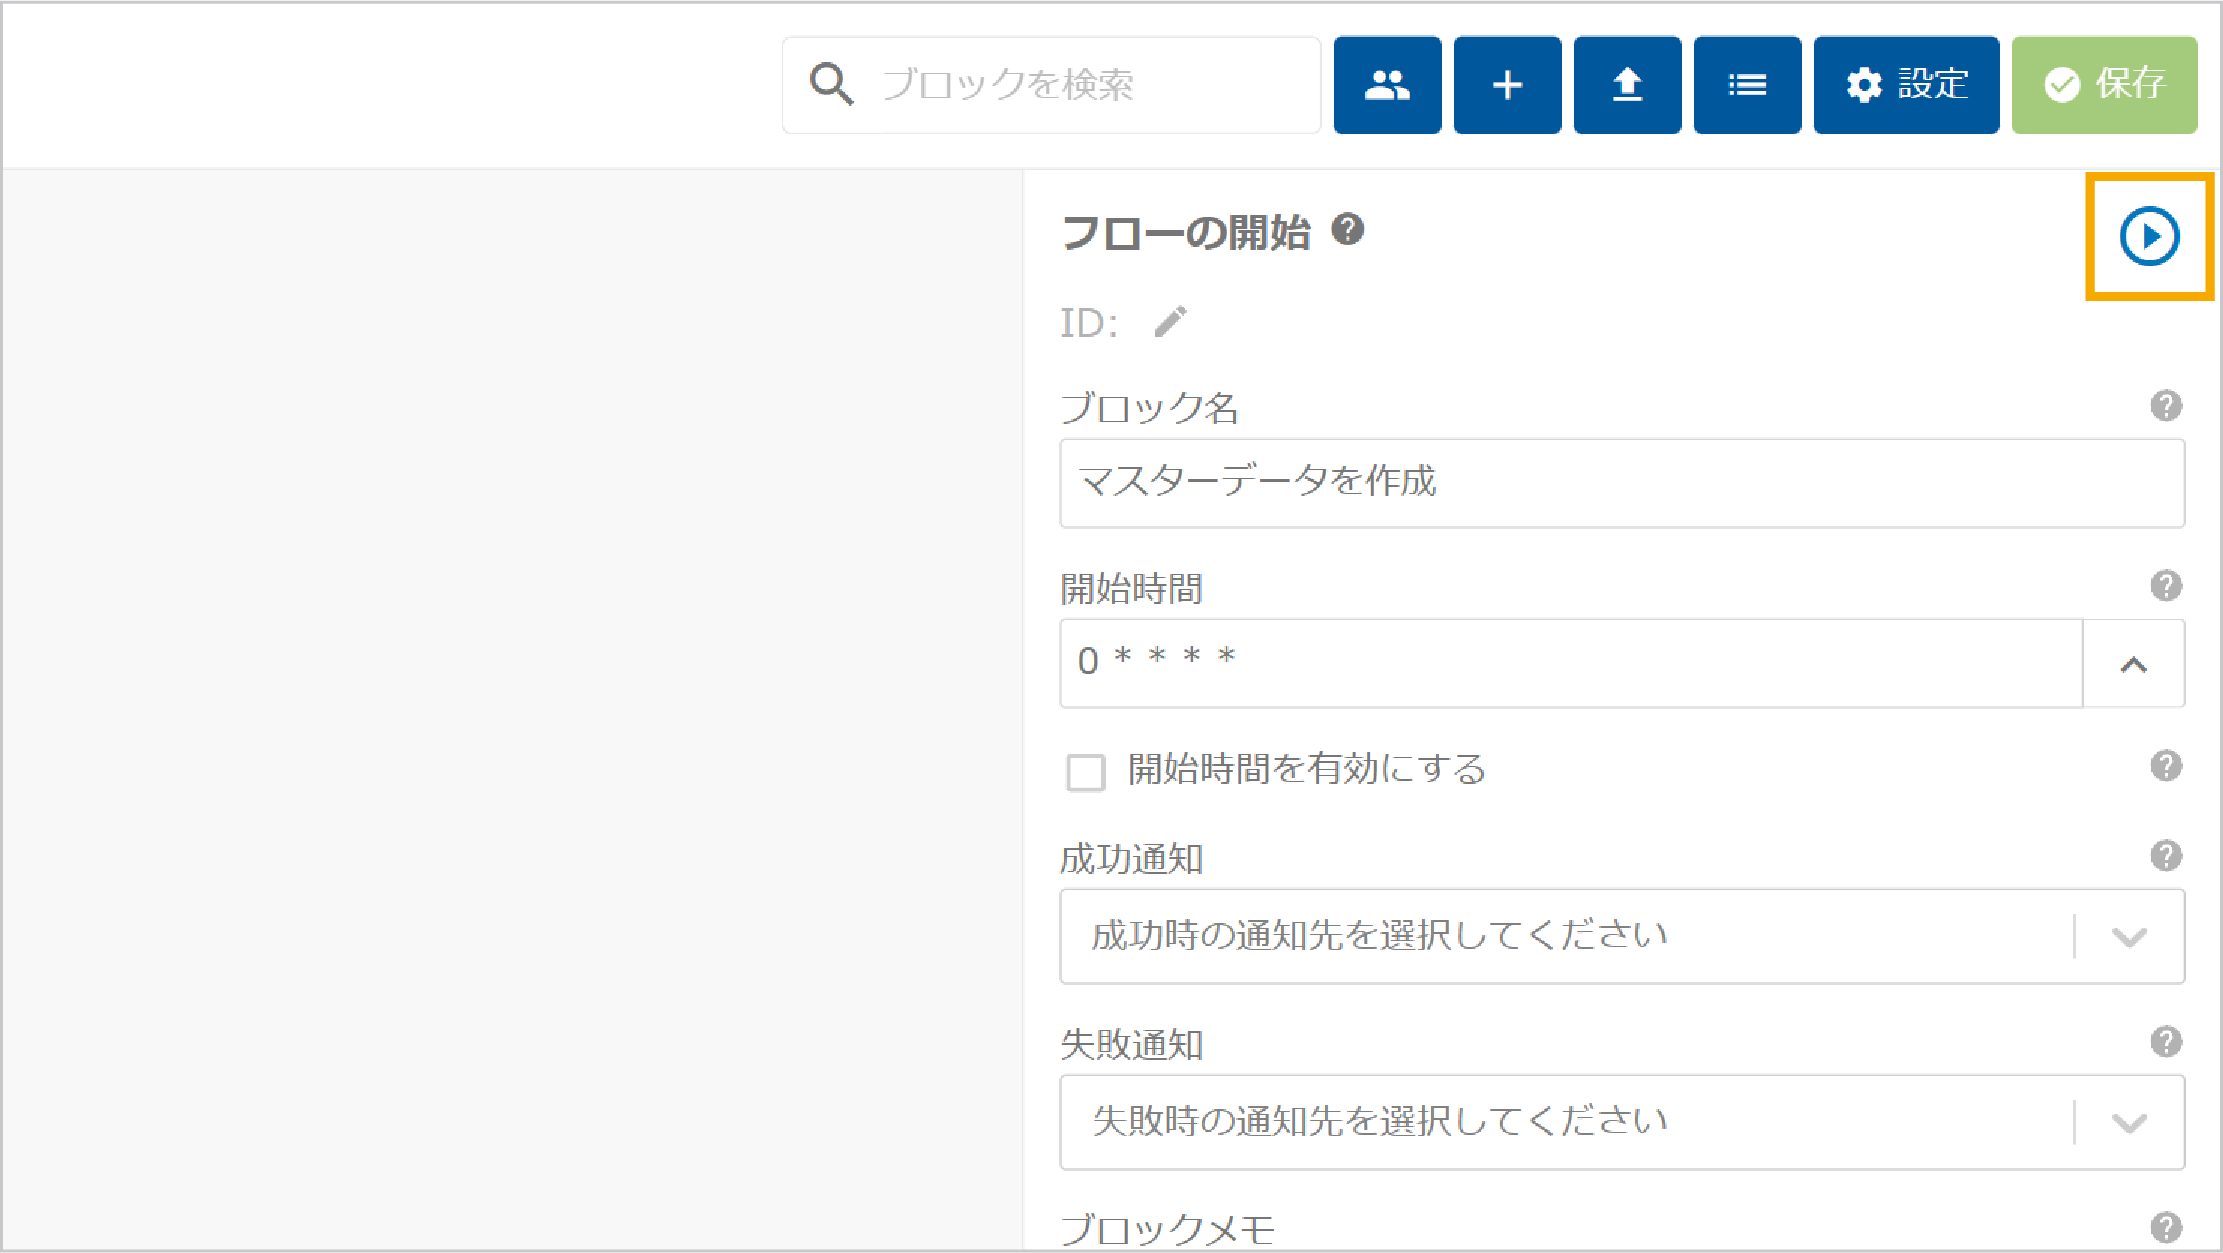This screenshot has height=1253, width=2223.
Task: Collapse the 開始時間 chevron
Action: point(2134,663)
